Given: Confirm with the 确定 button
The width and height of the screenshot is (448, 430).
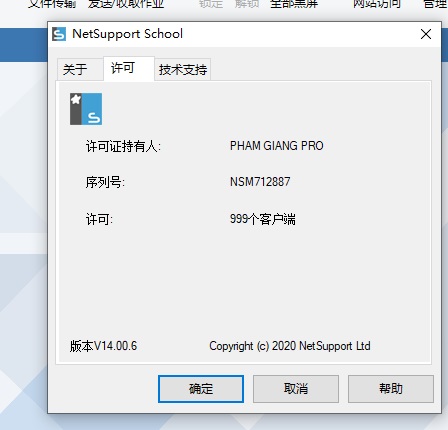Looking at the screenshot, I should click(201, 389).
